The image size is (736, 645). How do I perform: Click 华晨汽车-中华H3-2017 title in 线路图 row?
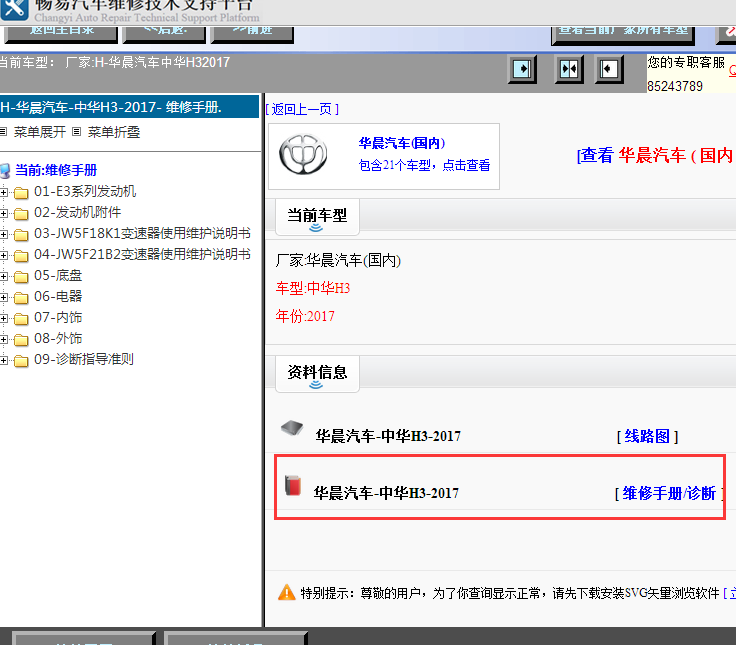click(x=388, y=436)
